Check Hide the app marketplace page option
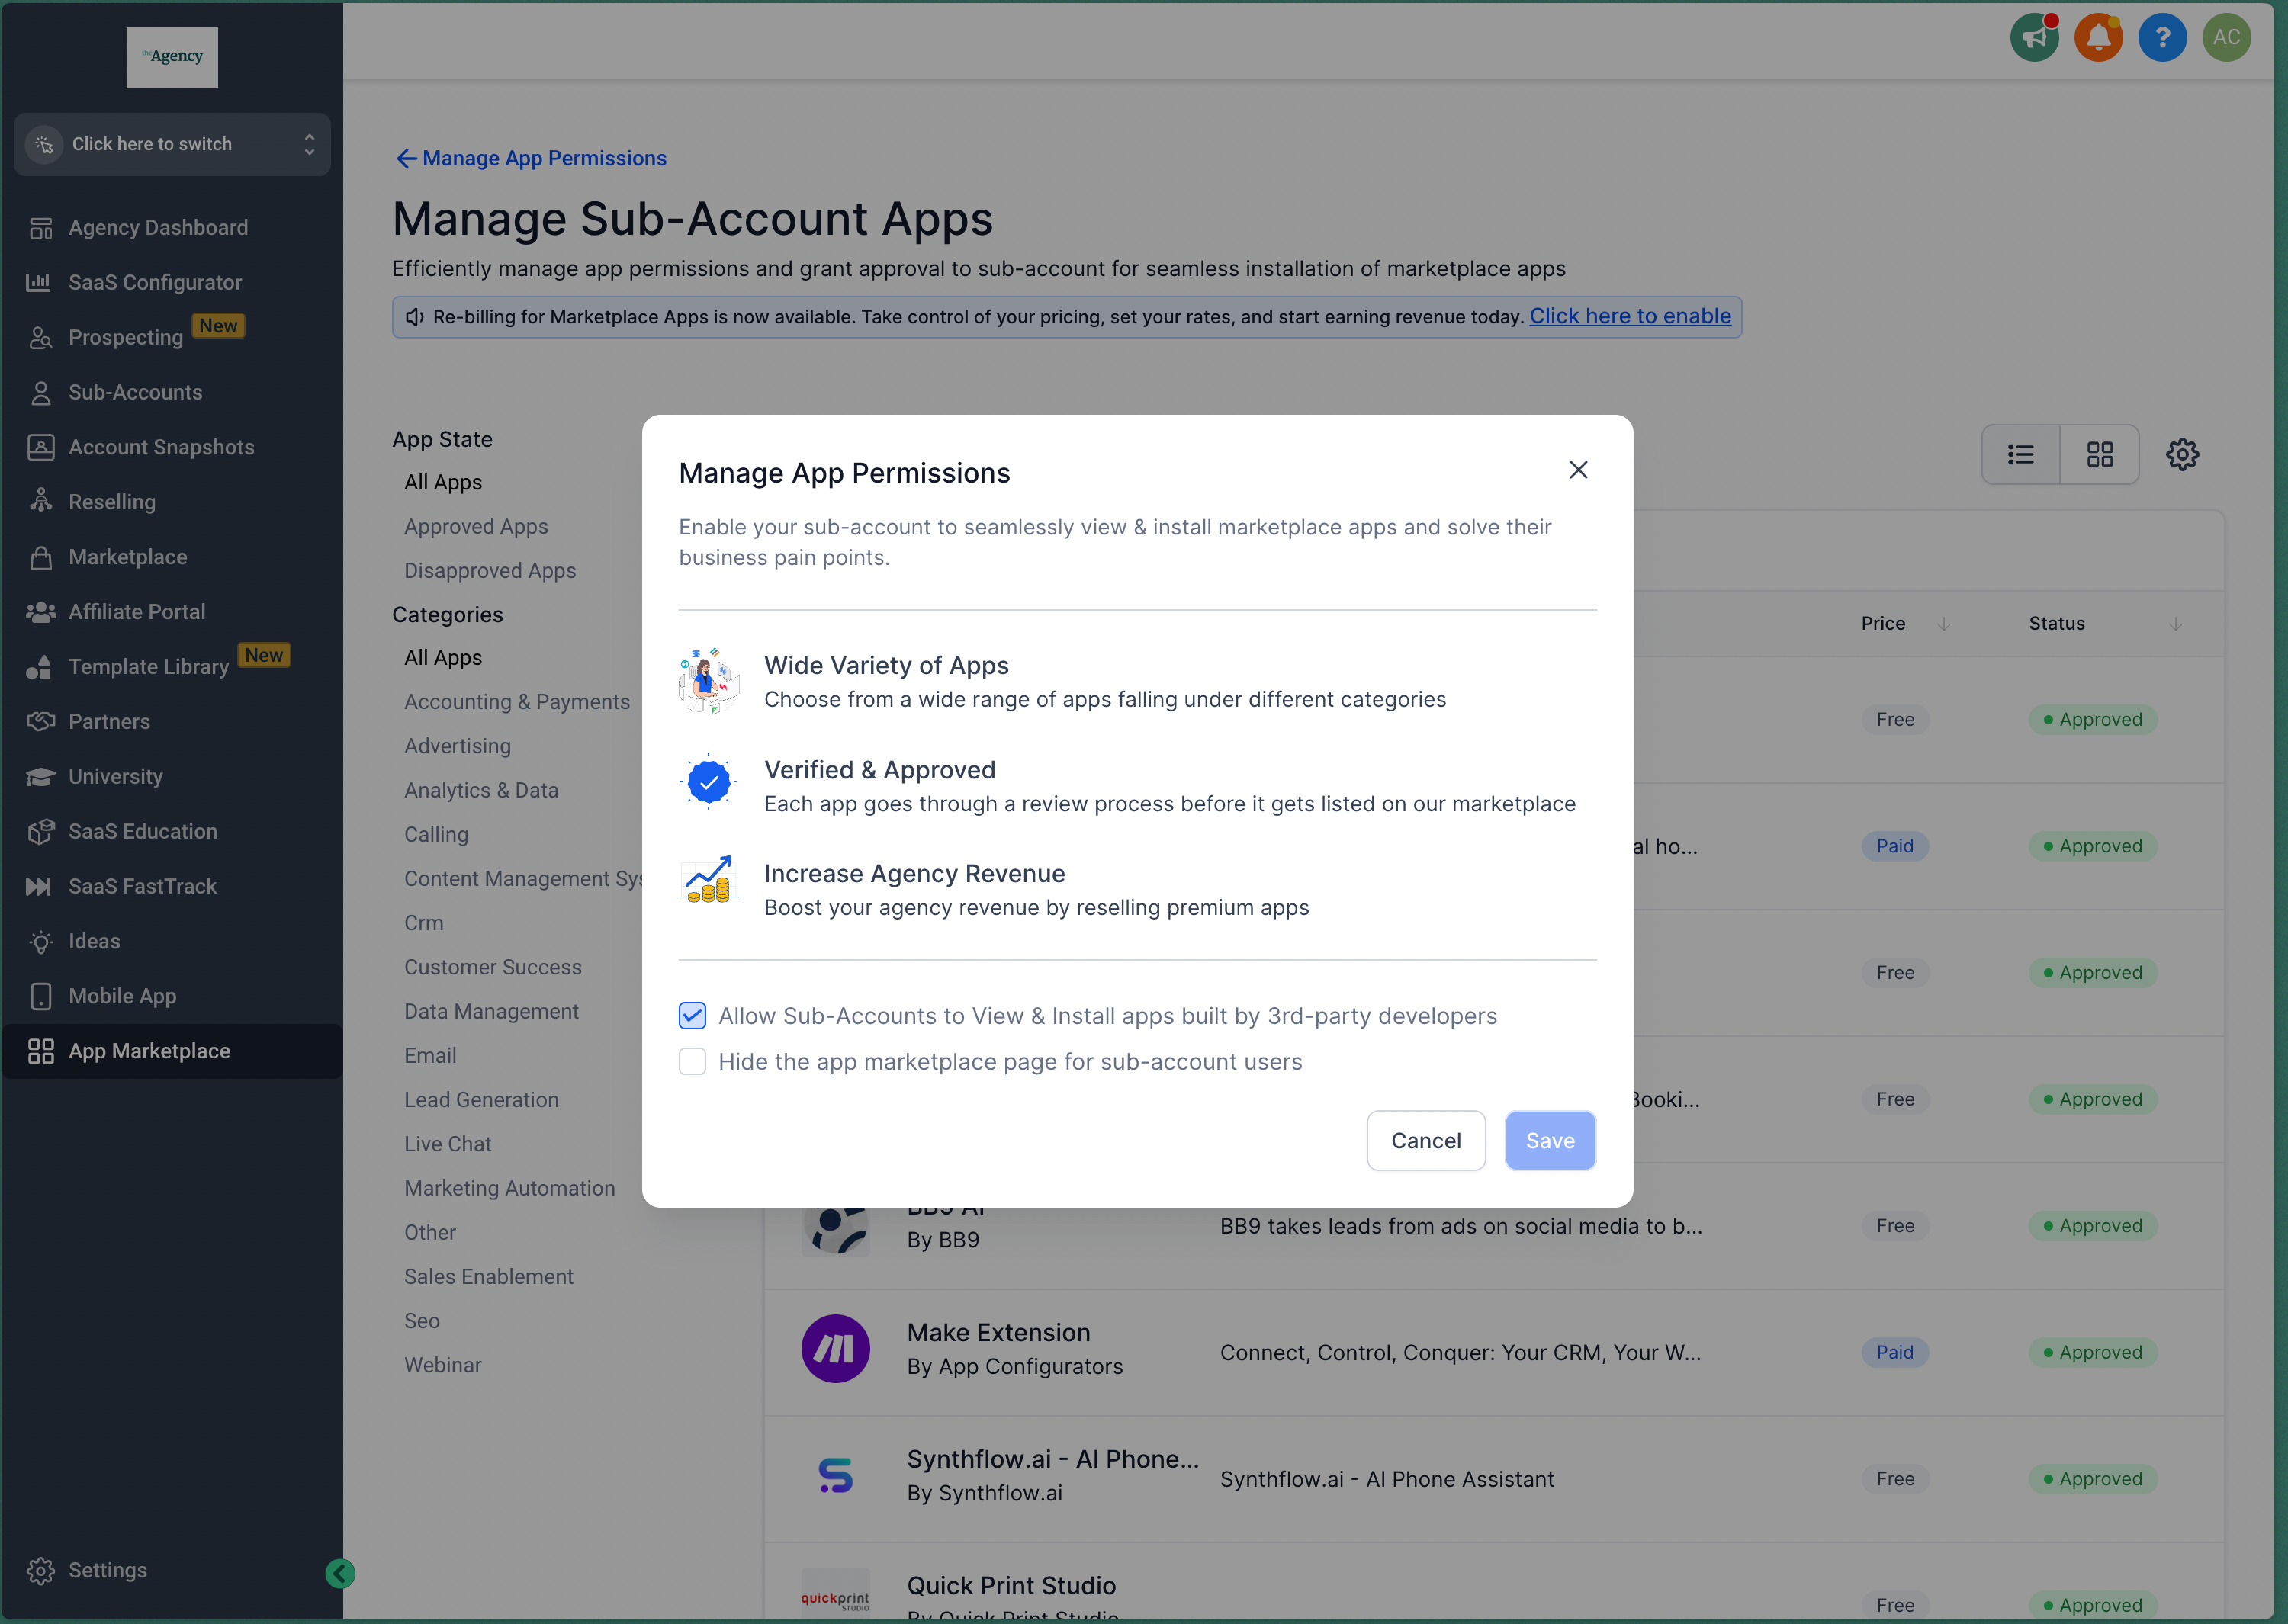Image resolution: width=2288 pixels, height=1624 pixels. [x=692, y=1062]
